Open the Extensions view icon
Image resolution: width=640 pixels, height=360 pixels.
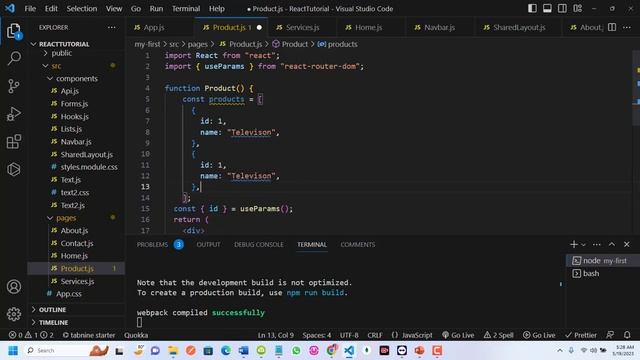(x=14, y=142)
